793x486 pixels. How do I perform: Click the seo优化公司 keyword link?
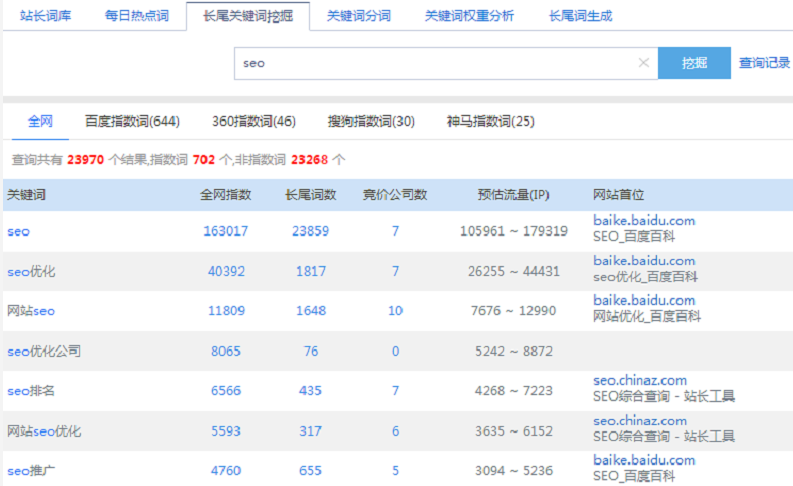[x=44, y=351]
